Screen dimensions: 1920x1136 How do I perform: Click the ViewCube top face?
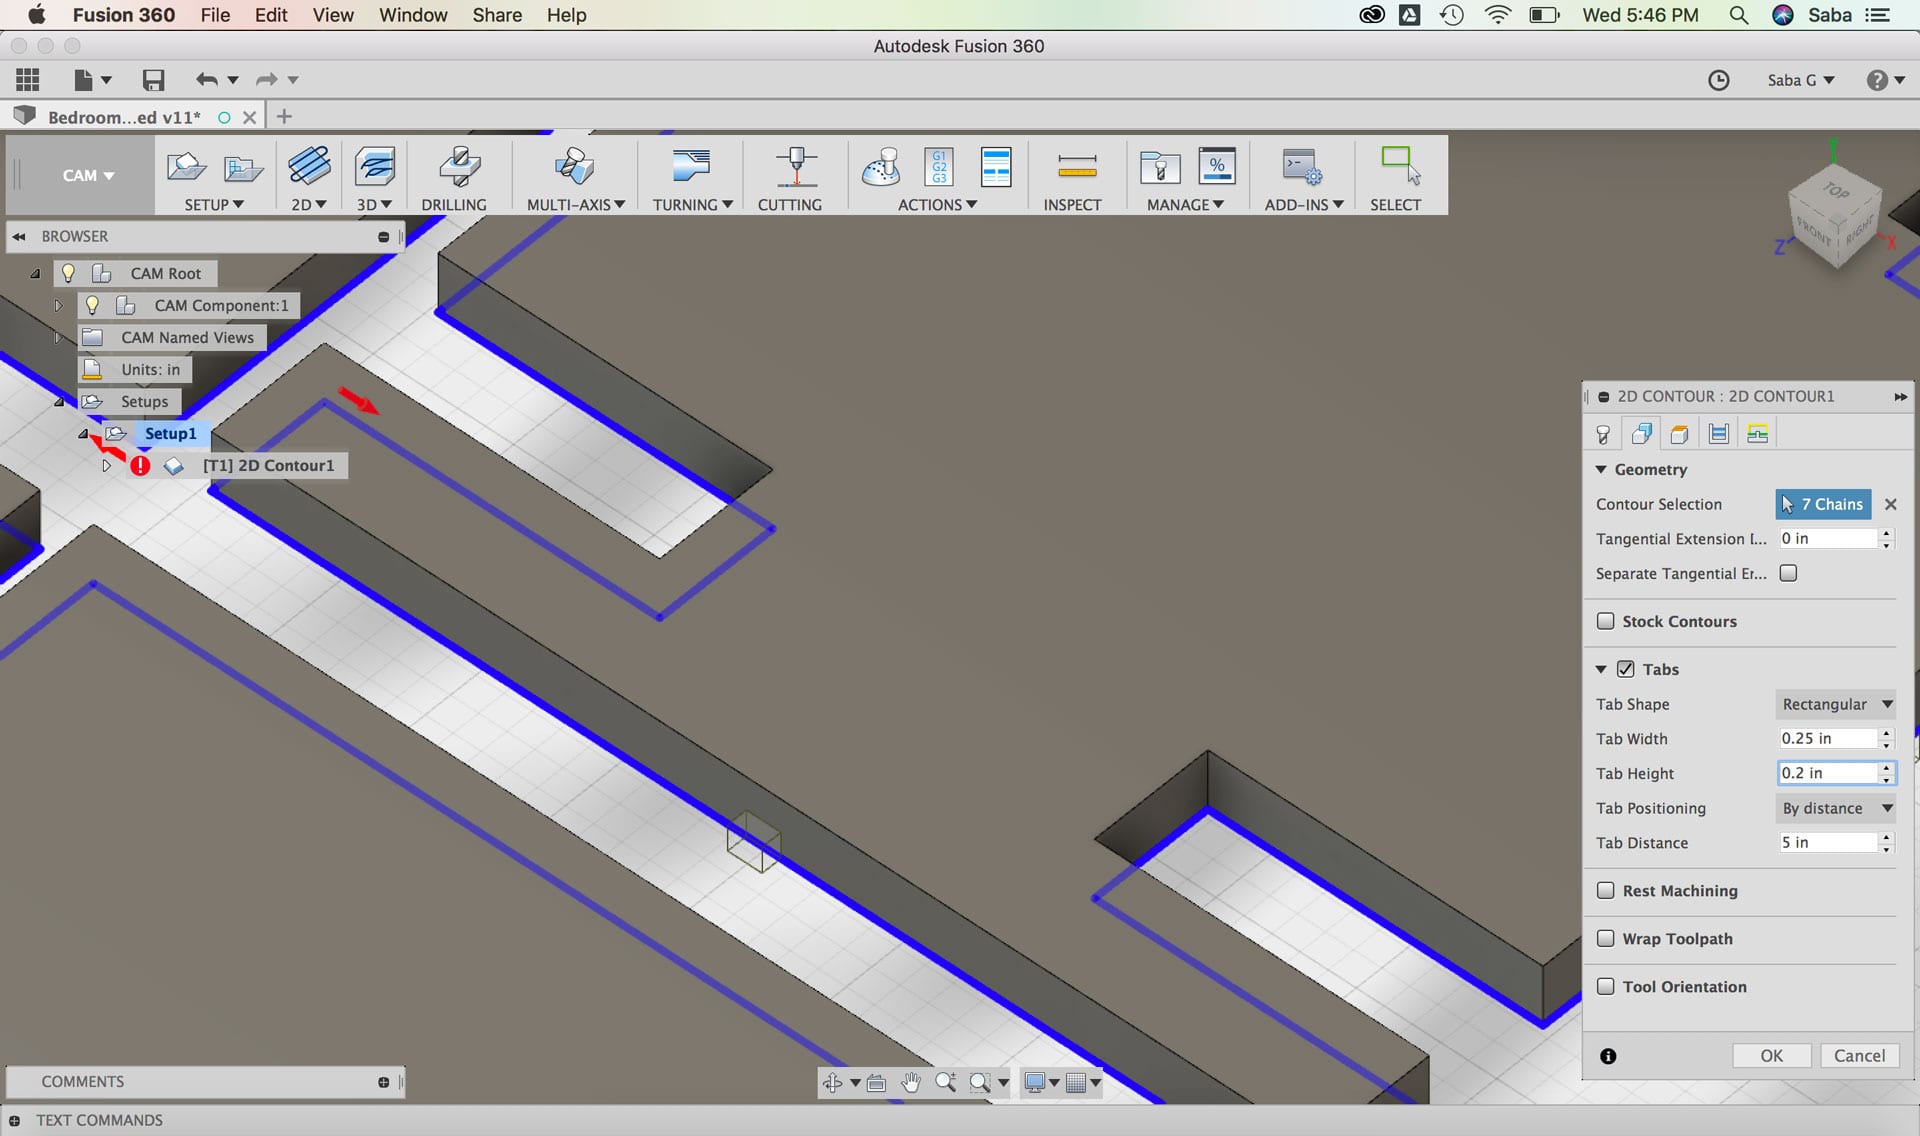[1836, 190]
